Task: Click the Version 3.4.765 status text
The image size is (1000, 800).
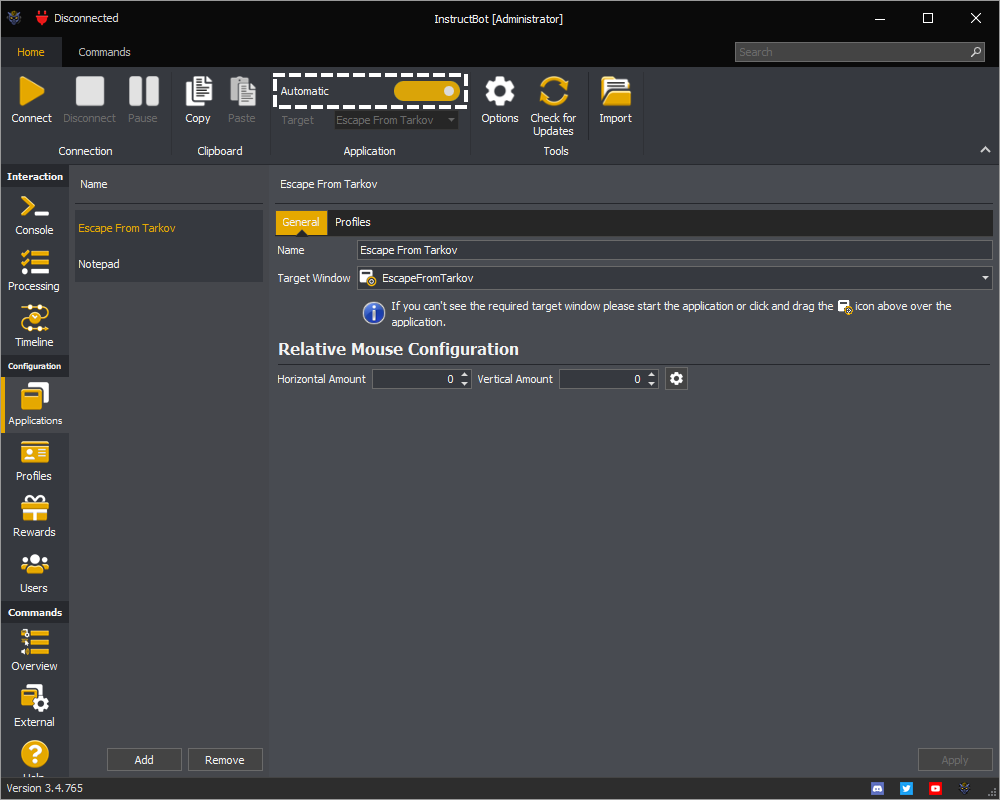Action: pos(45,788)
